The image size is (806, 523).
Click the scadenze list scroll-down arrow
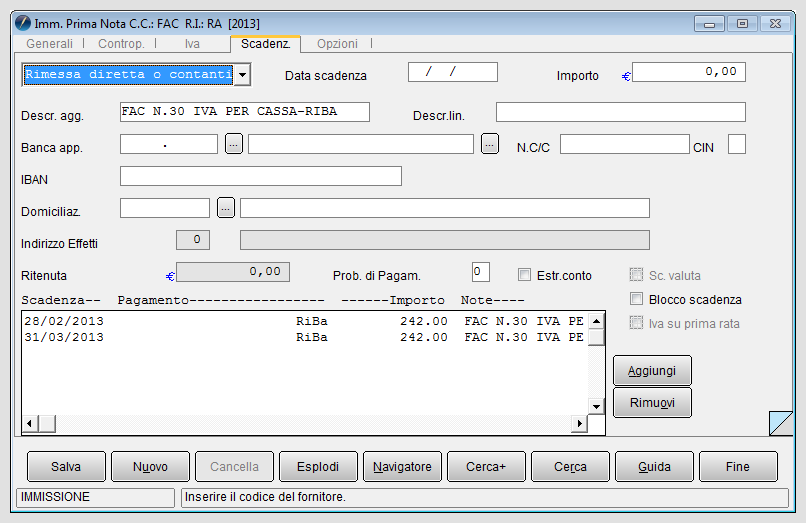pyautogui.click(x=596, y=406)
